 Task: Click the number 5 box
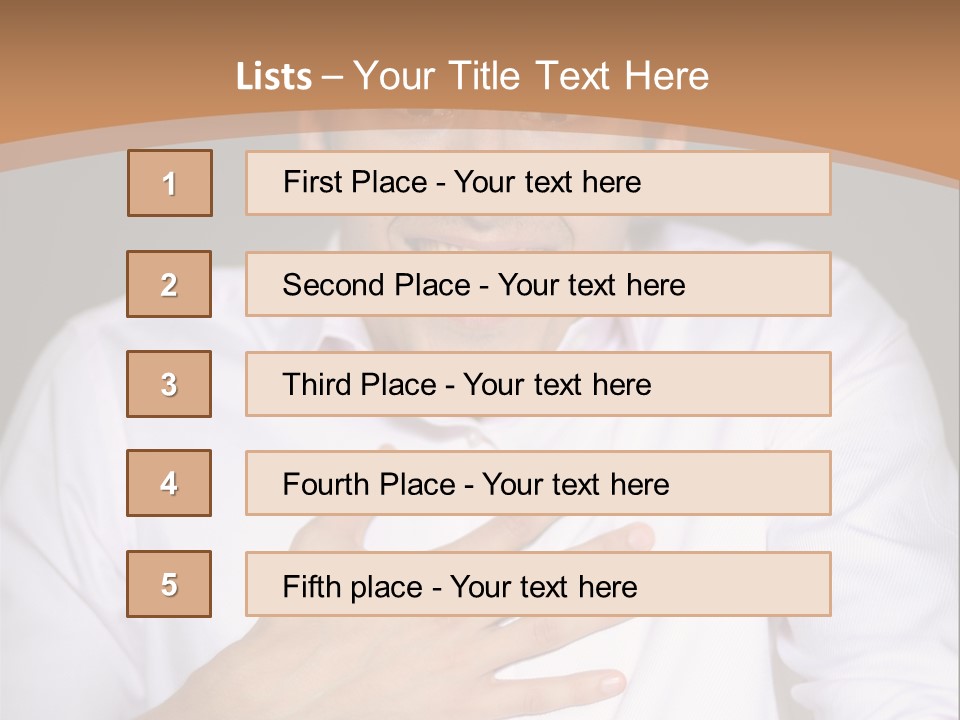(169, 584)
